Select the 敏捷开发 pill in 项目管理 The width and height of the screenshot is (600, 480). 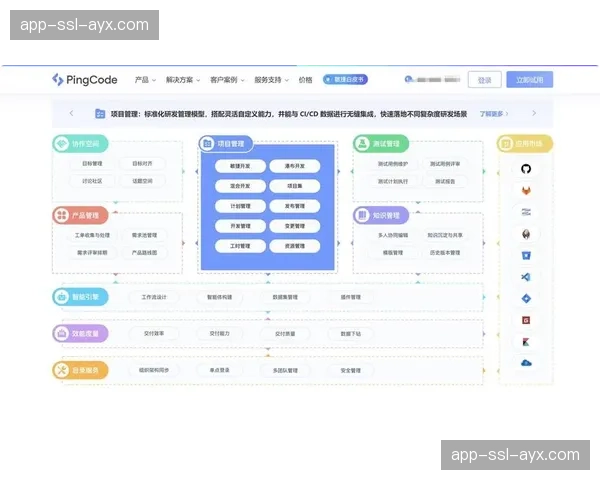(x=240, y=165)
